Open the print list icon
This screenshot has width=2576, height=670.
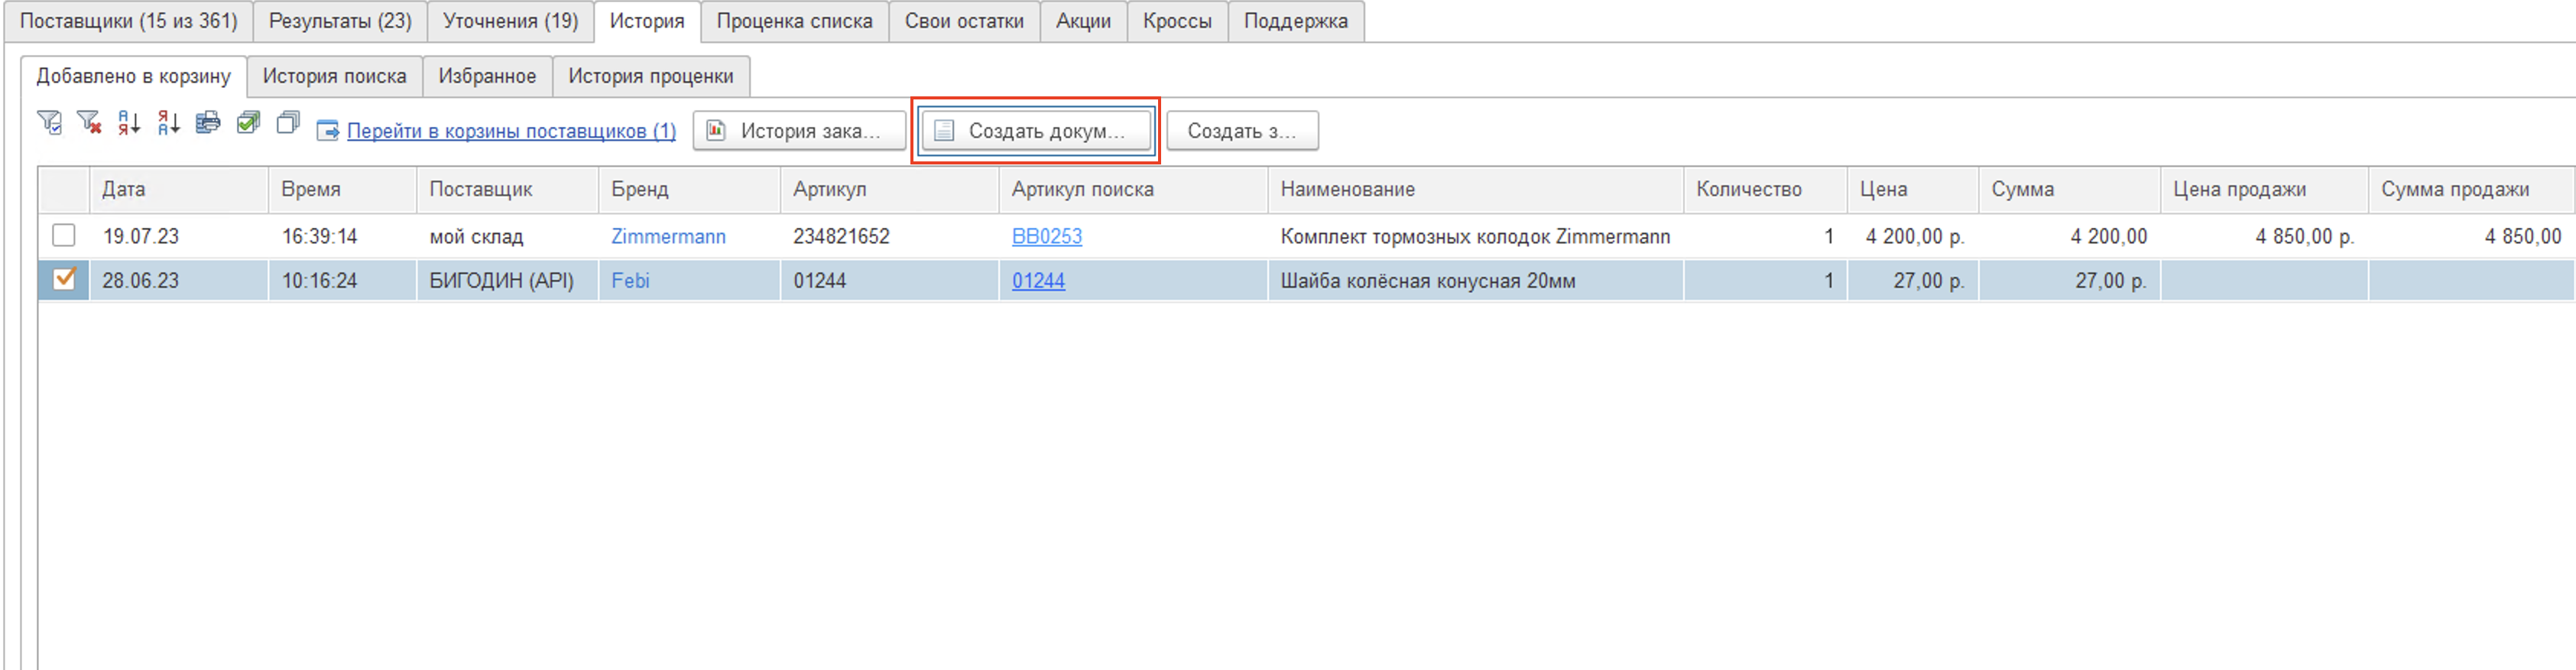(208, 124)
